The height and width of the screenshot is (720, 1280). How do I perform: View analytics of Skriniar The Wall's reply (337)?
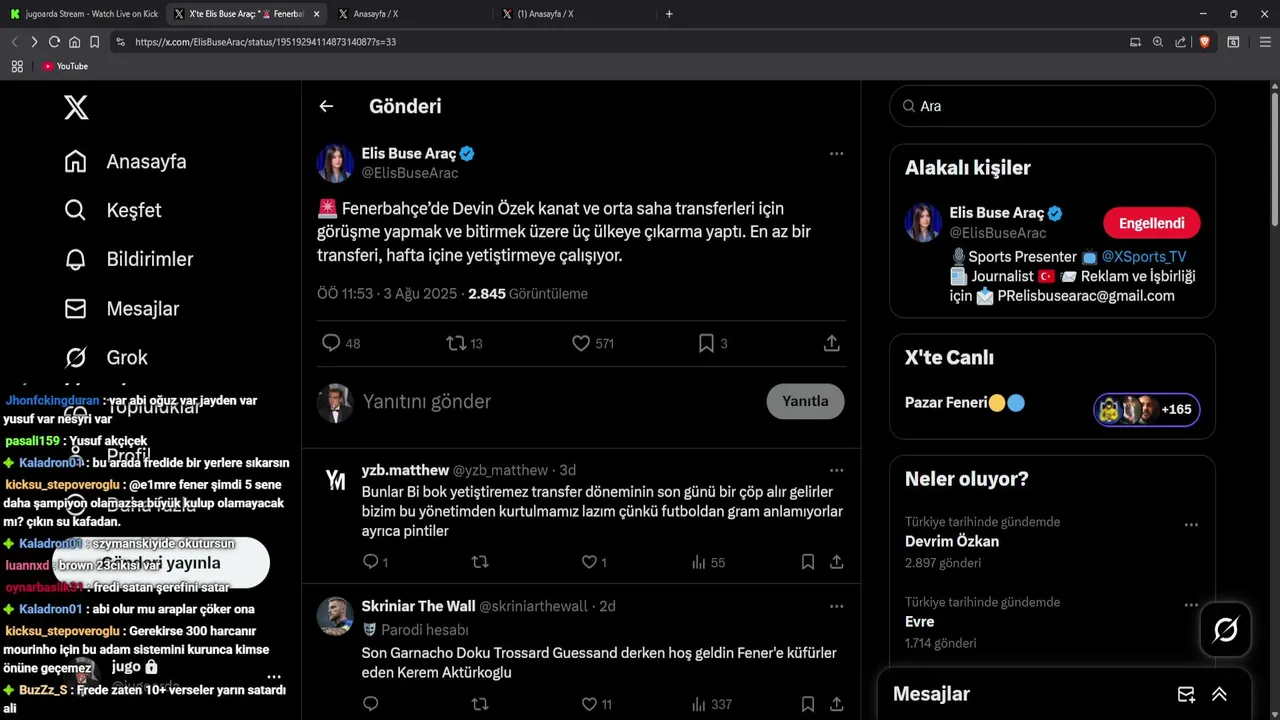click(711, 704)
